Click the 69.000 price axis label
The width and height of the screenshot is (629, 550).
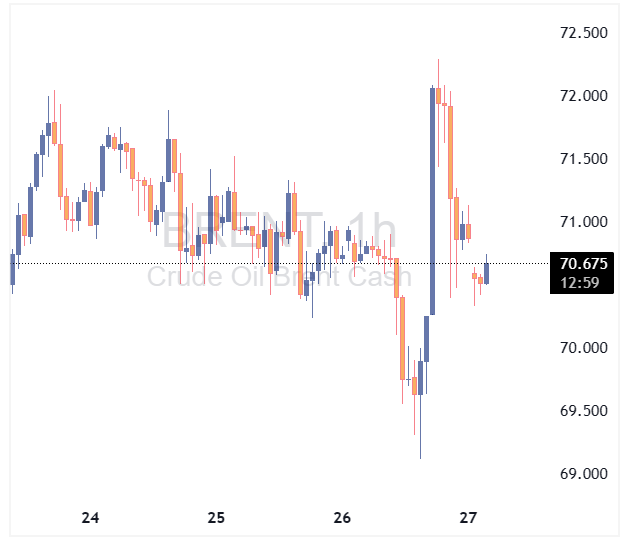[583, 474]
